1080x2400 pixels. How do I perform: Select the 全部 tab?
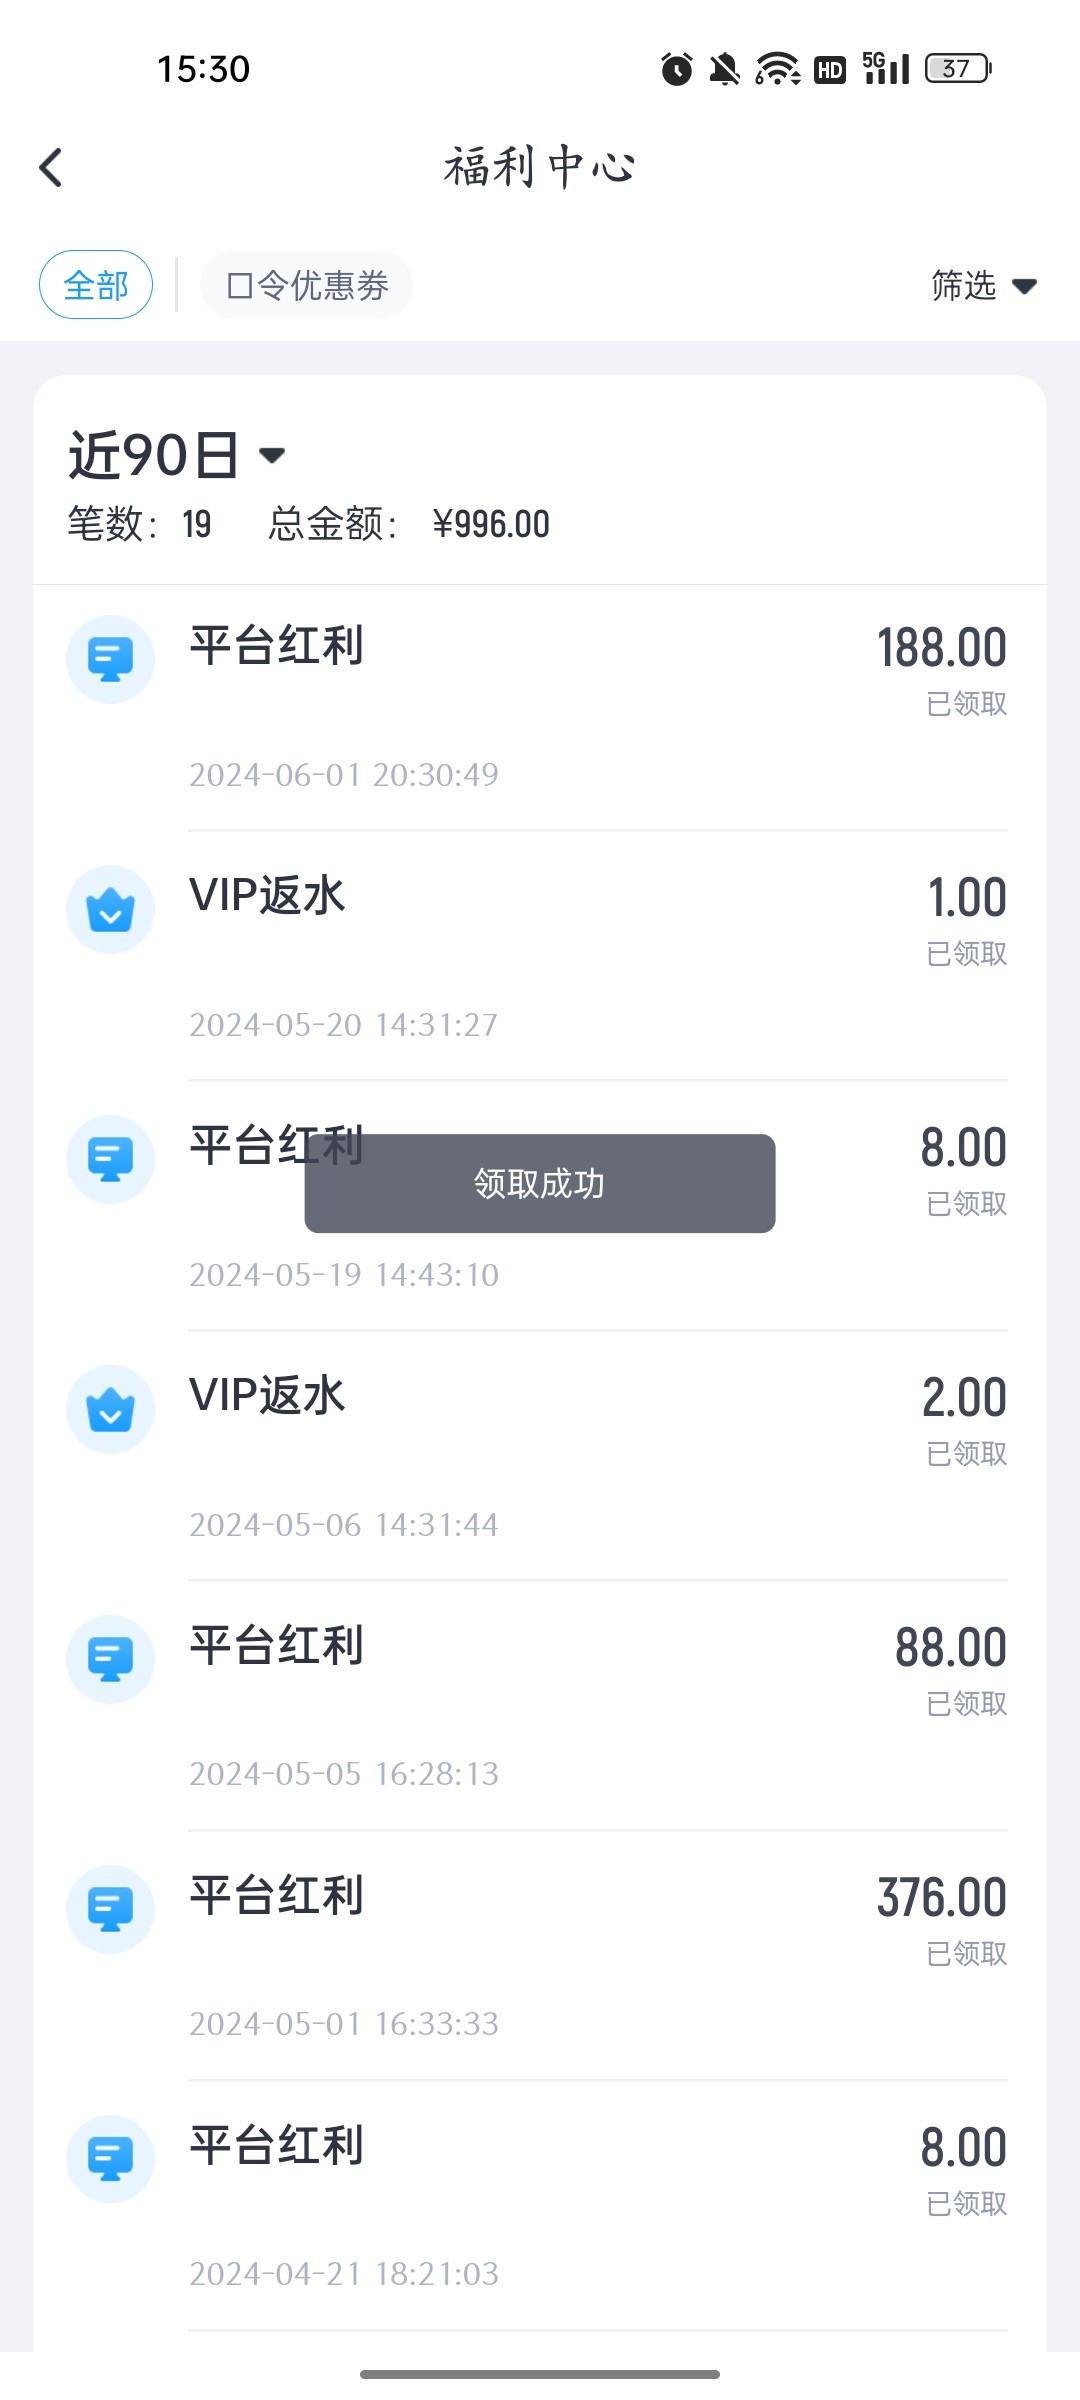(96, 285)
